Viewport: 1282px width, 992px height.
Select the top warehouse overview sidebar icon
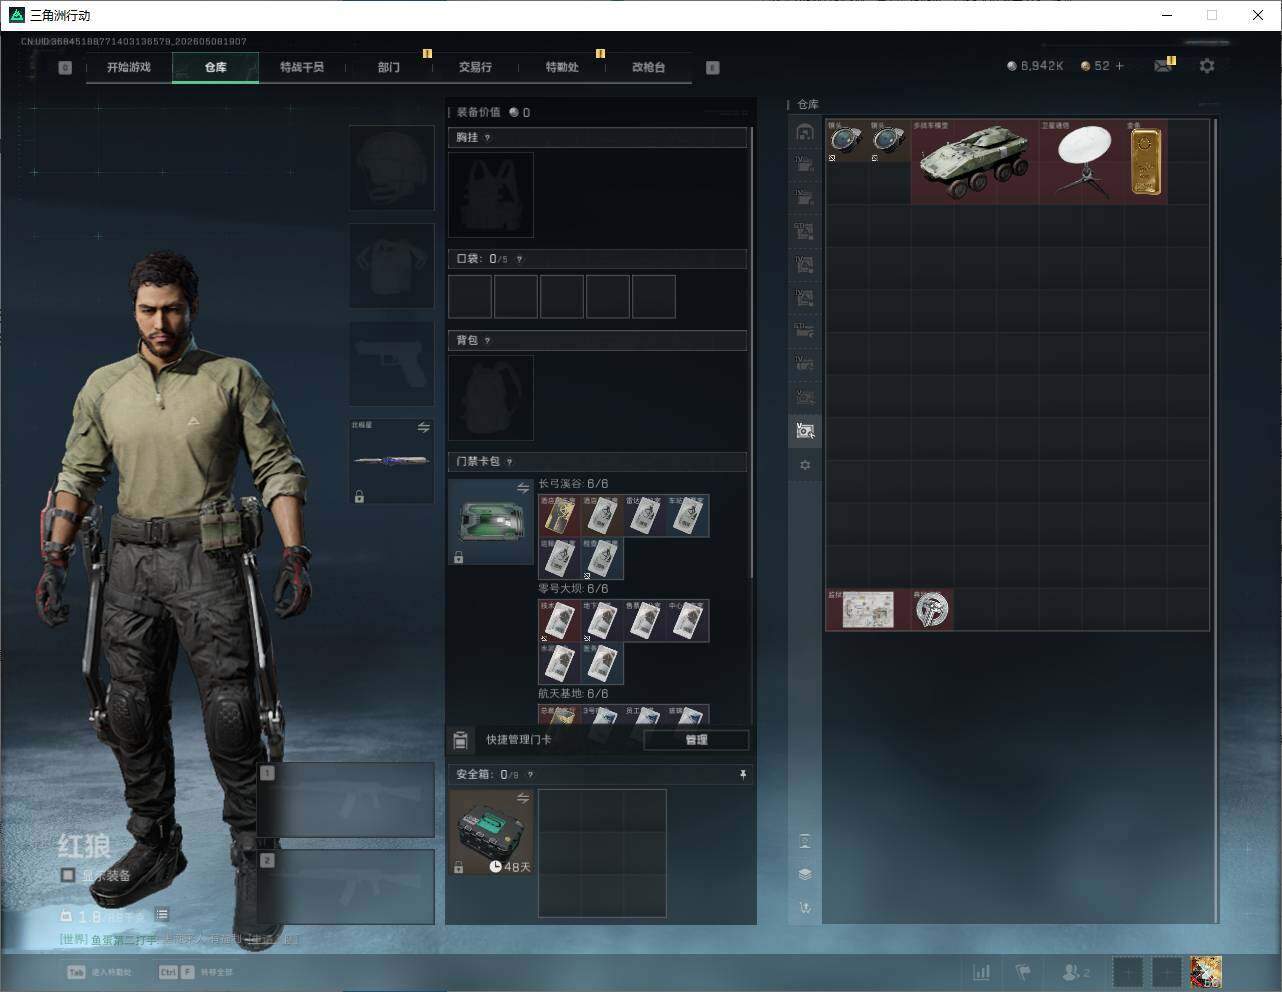pyautogui.click(x=805, y=133)
